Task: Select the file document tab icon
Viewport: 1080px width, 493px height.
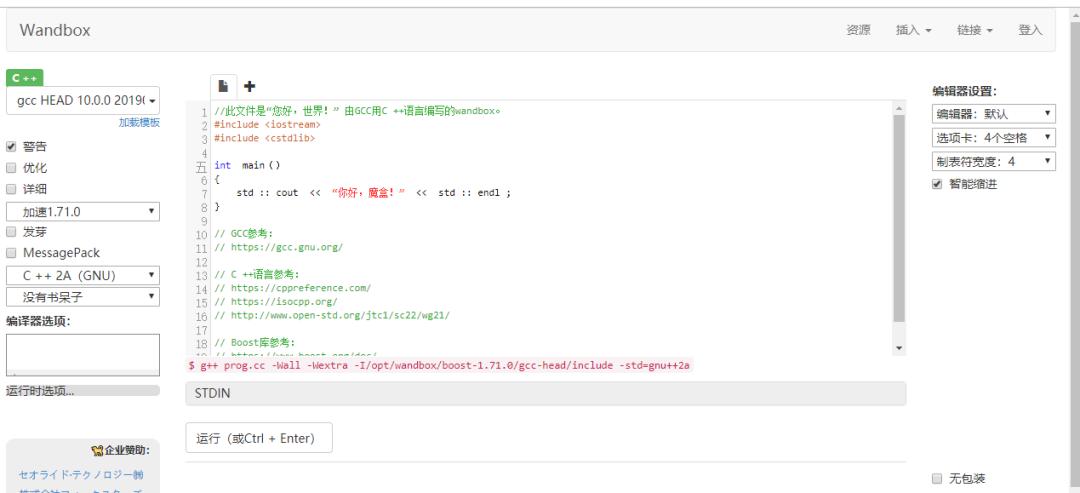Action: (x=223, y=86)
